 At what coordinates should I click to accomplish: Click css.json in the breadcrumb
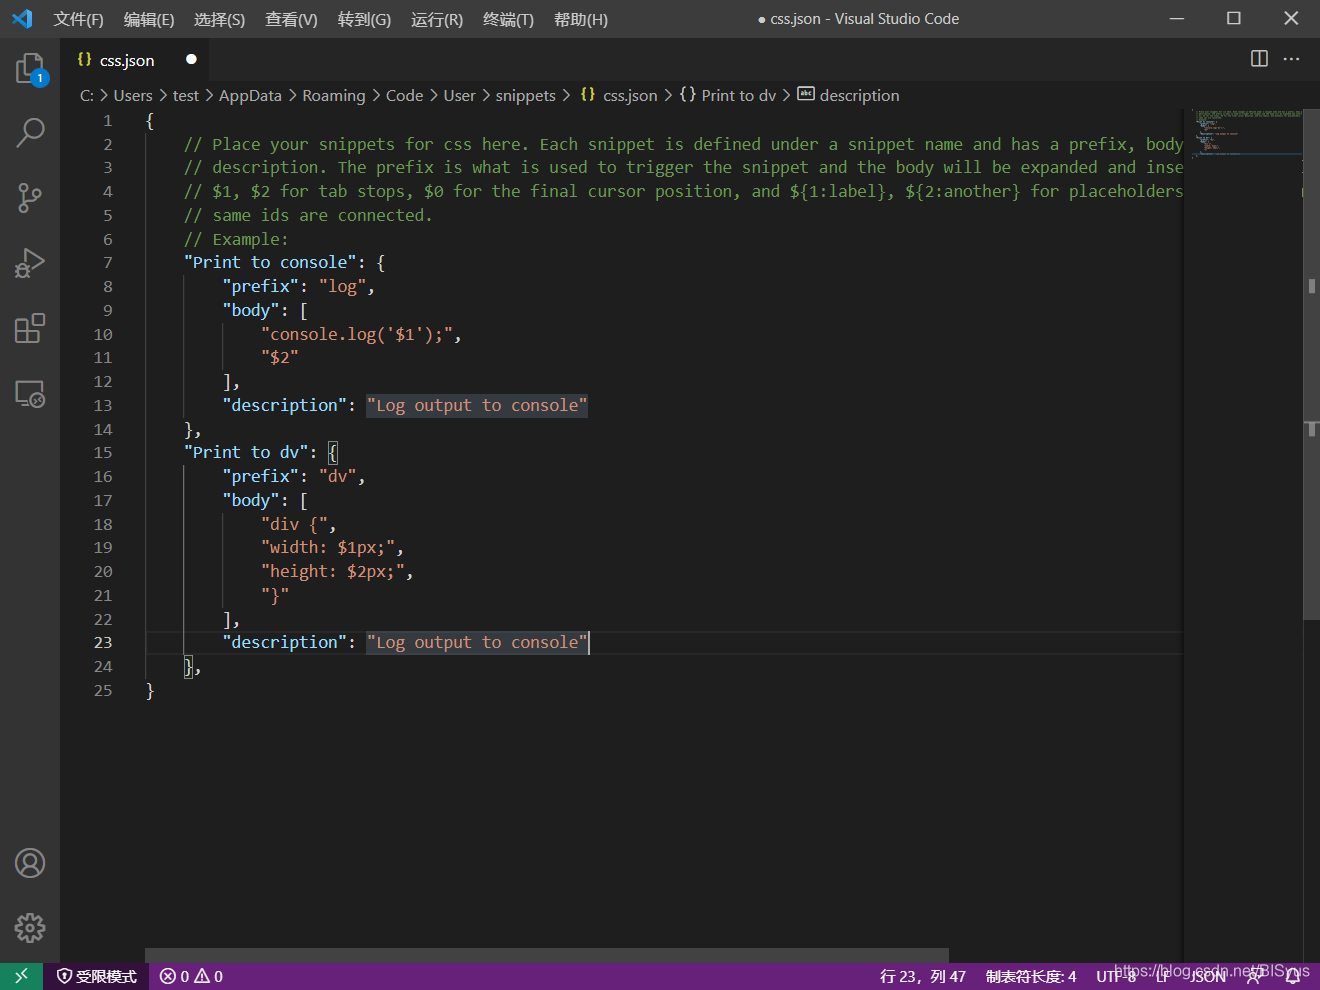coord(630,95)
